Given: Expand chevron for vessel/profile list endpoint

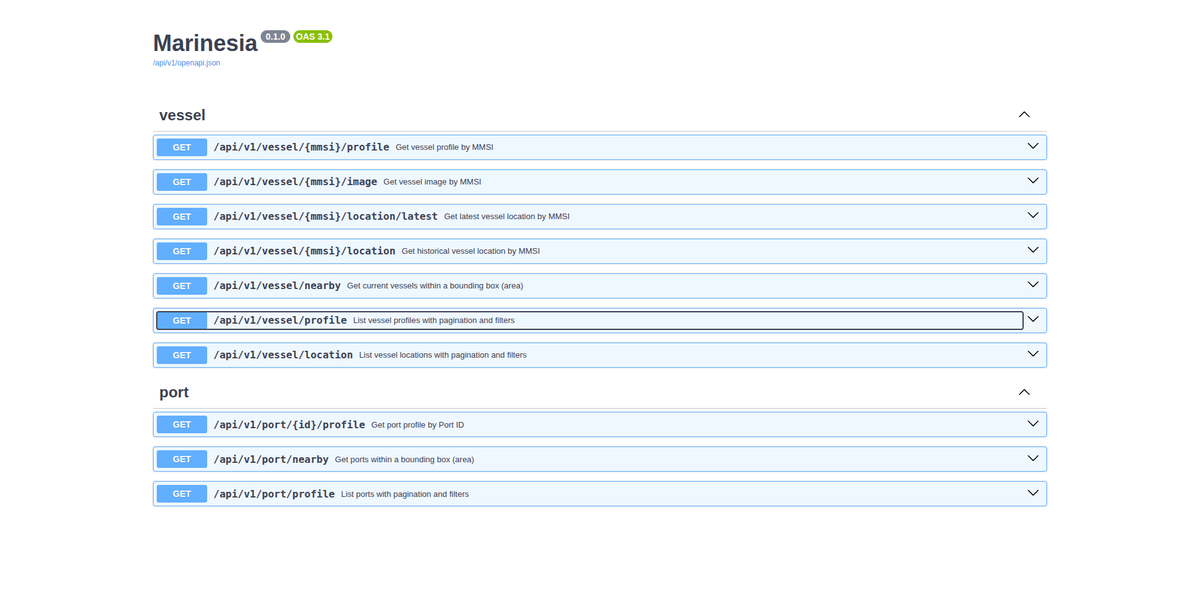Looking at the screenshot, I should (x=1033, y=320).
